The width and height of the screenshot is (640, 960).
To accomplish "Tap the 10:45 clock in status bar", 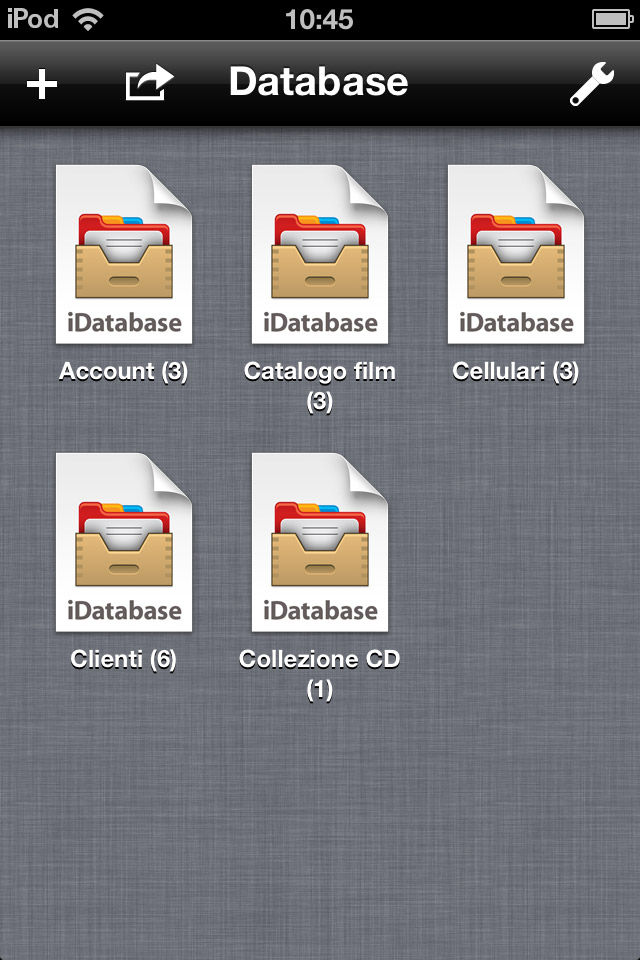I will 319,20.
